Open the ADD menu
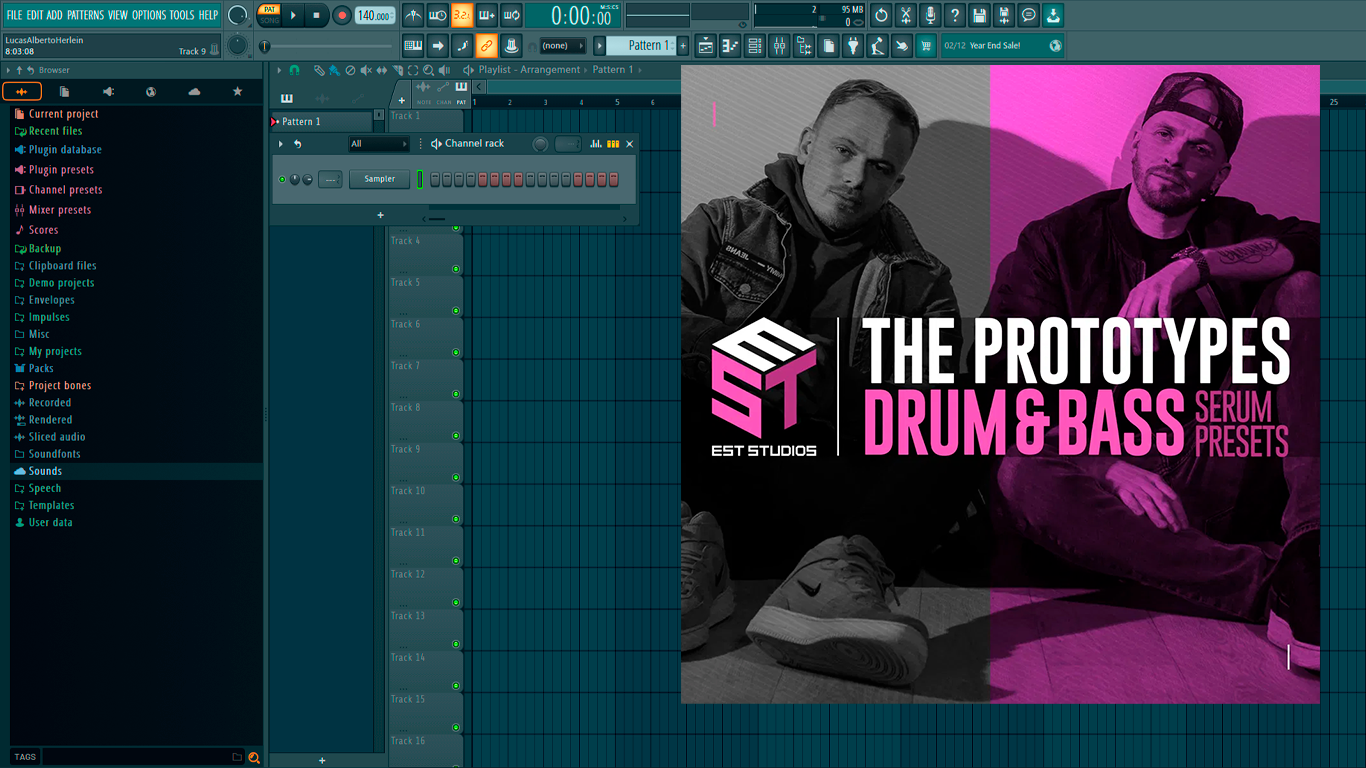Viewport: 1366px width, 768px height. (x=55, y=15)
